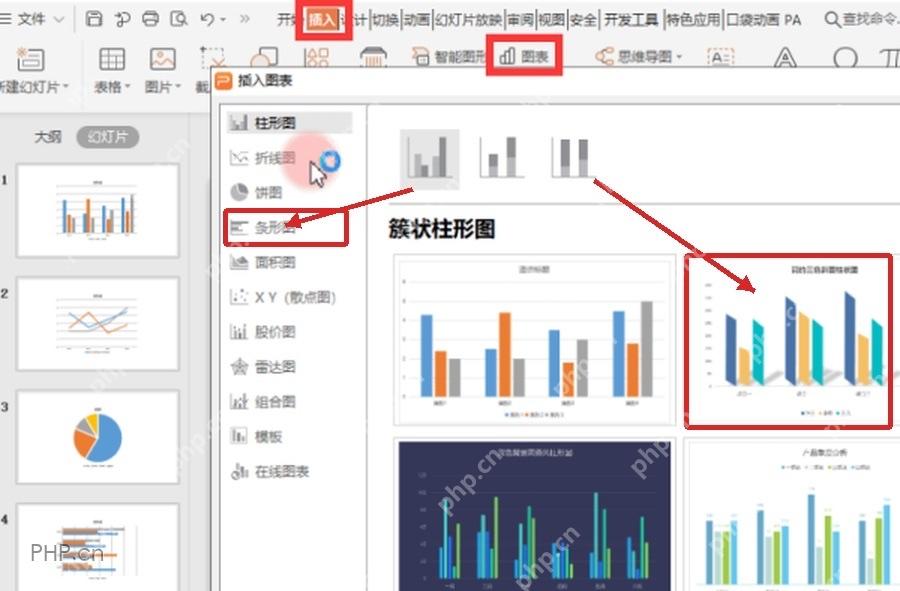Select the 柱形图 chart category
This screenshot has width=900, height=591.
(x=289, y=123)
